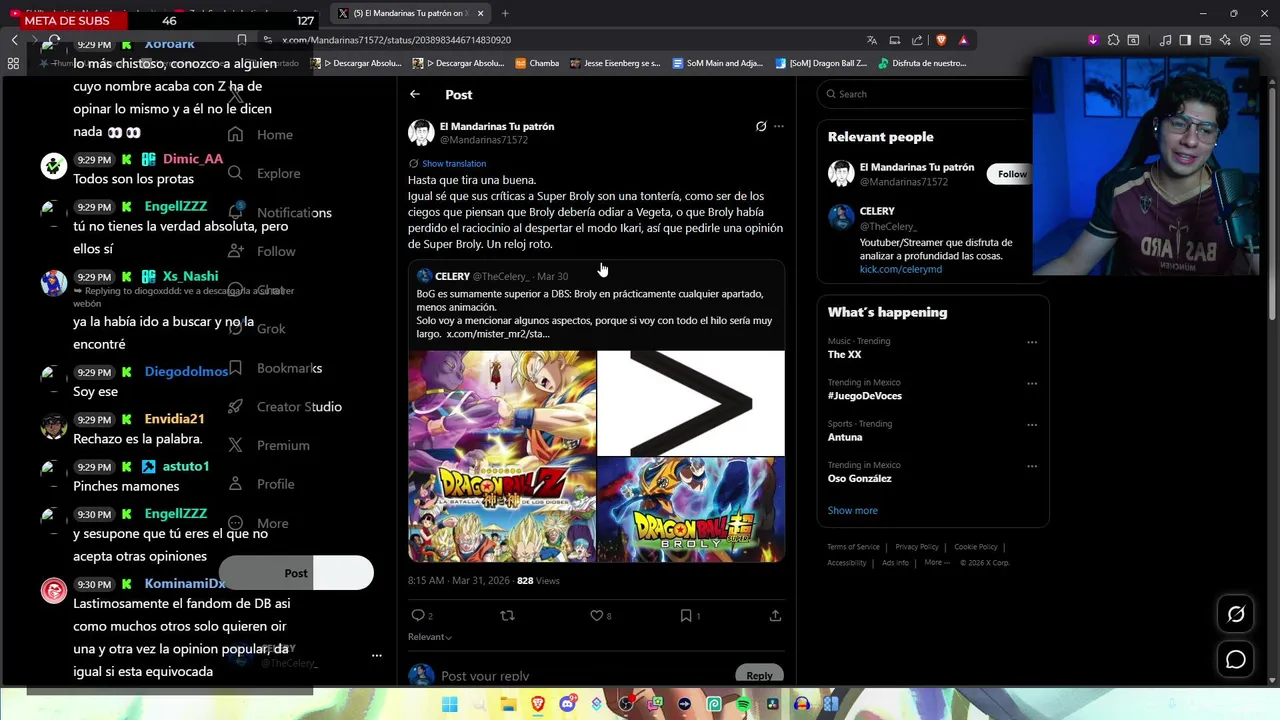Go back using the post arrow
The width and height of the screenshot is (1280, 720).
[x=415, y=94]
